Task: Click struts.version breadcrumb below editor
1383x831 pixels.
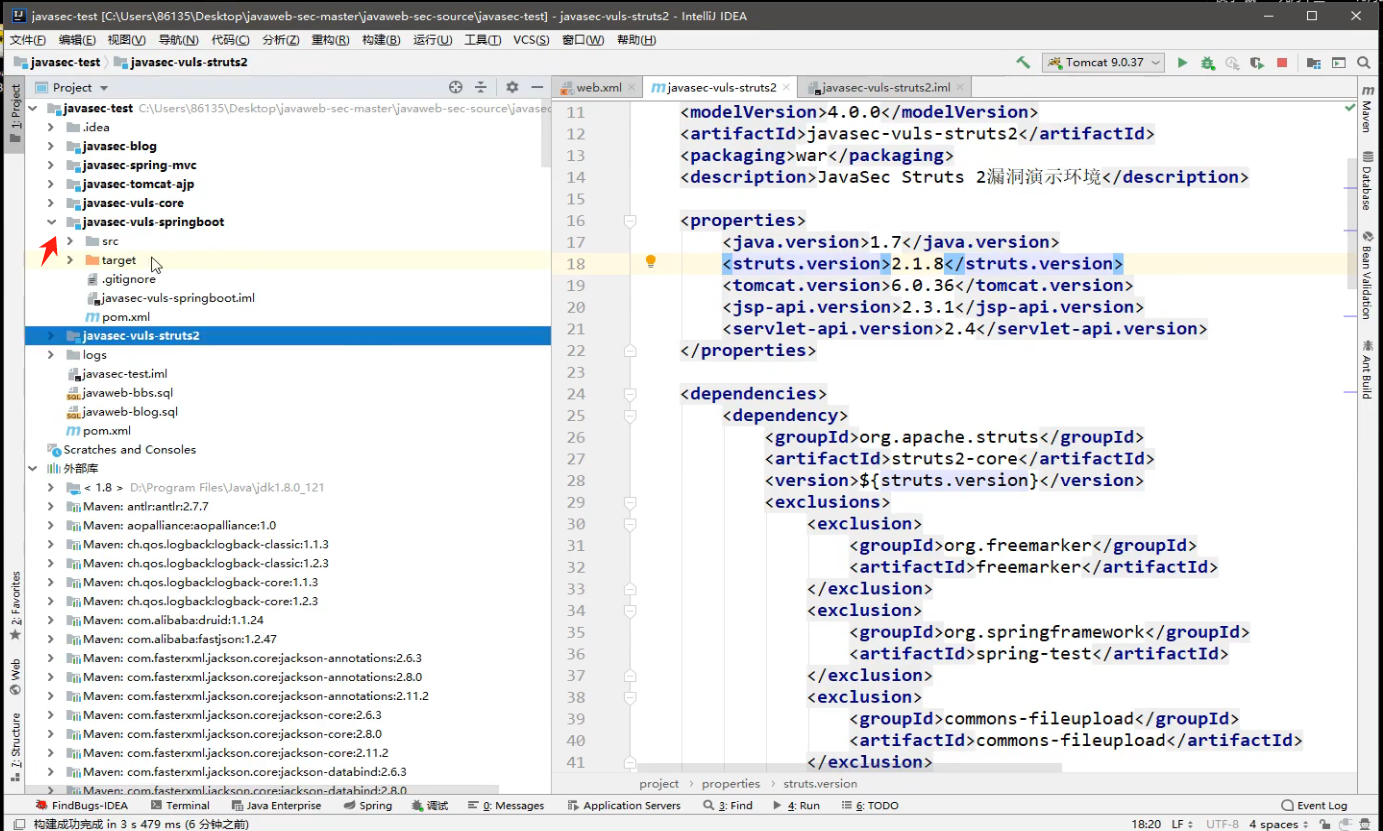Action: [820, 784]
